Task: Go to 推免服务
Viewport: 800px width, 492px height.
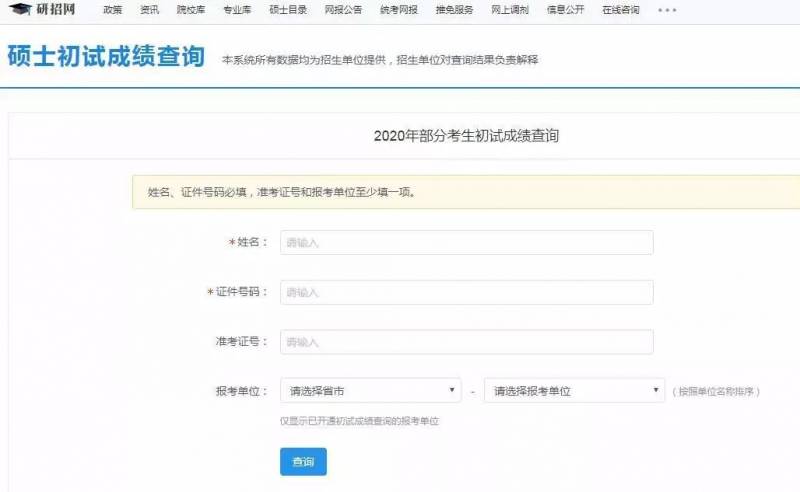Action: (451, 10)
